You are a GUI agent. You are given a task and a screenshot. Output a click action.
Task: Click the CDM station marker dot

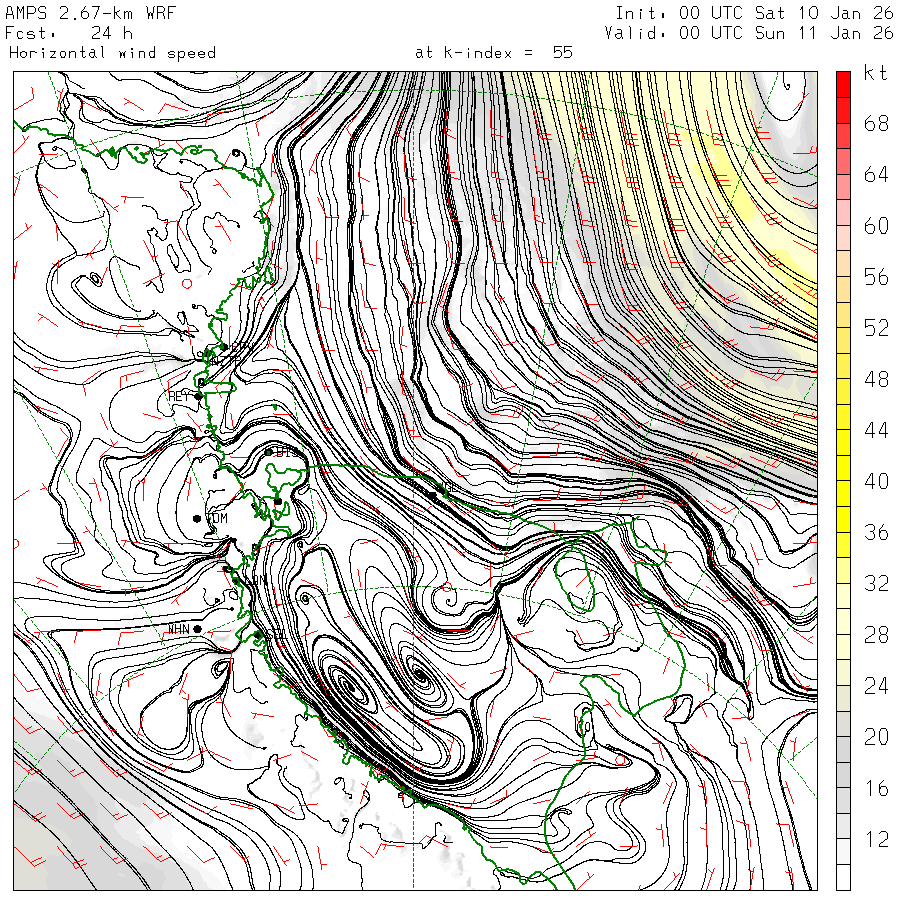click(x=197, y=519)
